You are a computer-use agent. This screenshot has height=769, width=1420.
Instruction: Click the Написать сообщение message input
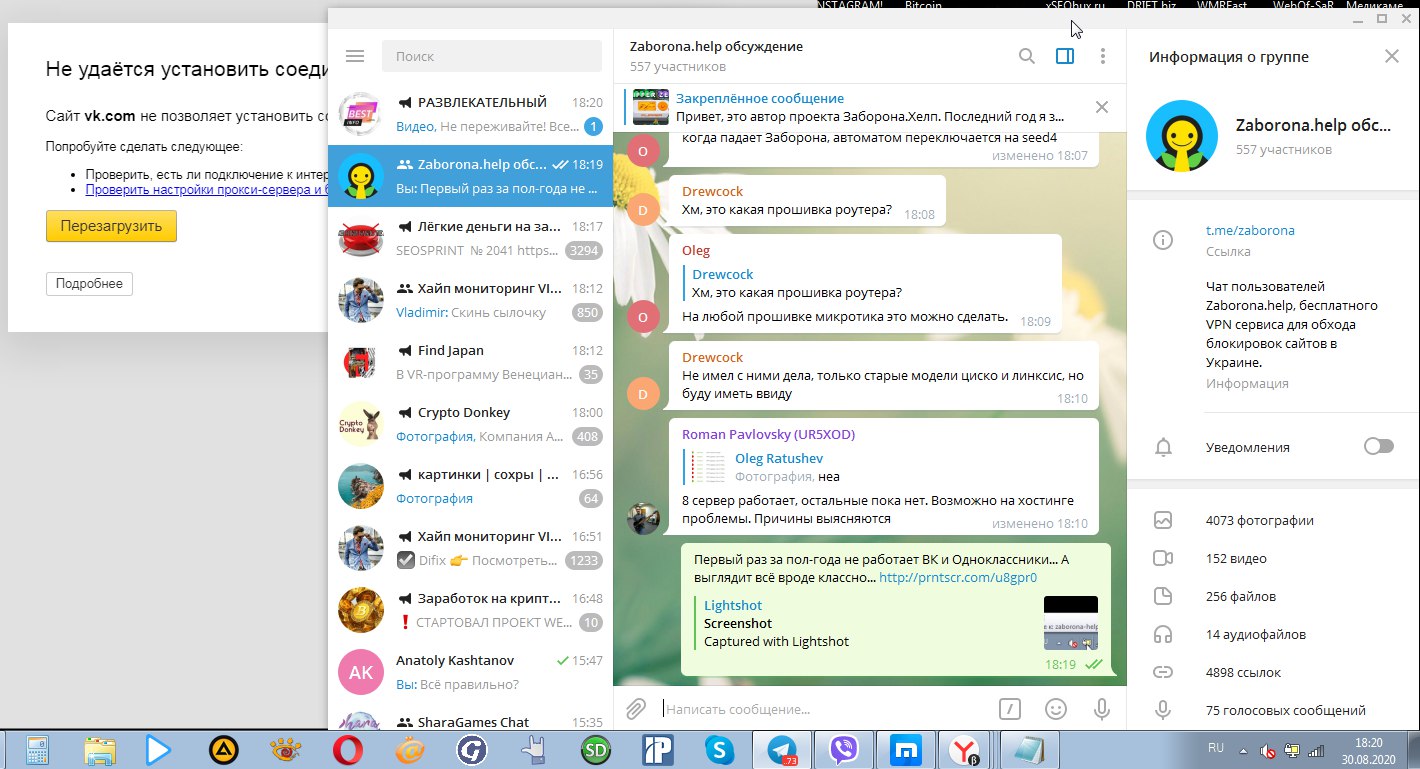(x=825, y=709)
